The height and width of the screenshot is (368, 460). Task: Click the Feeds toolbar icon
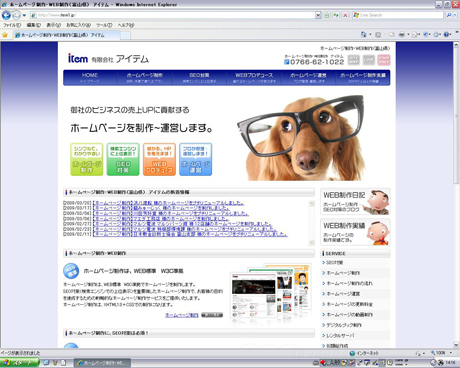coord(378,35)
